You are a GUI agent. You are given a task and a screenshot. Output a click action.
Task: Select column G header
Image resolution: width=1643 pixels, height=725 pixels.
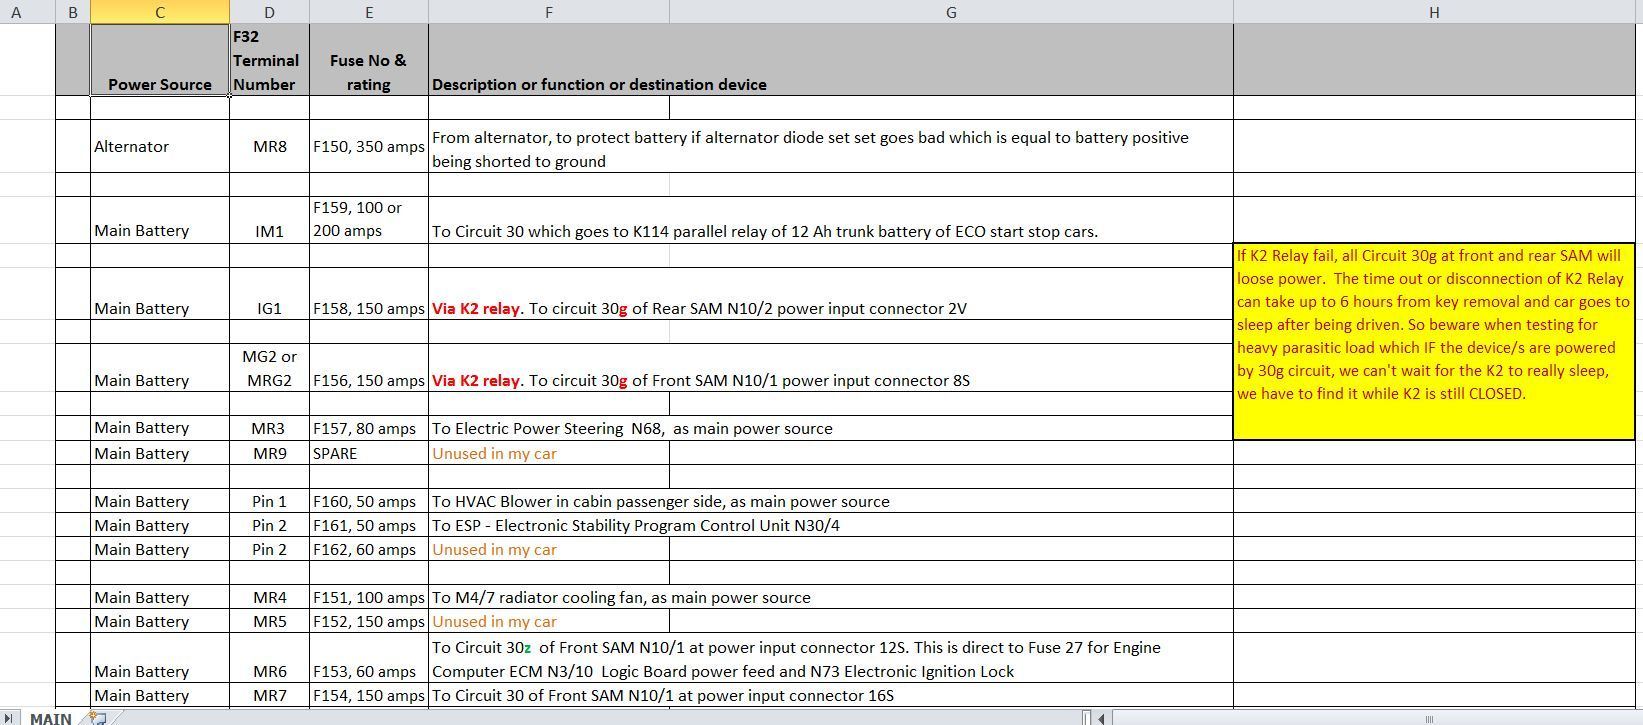click(951, 12)
